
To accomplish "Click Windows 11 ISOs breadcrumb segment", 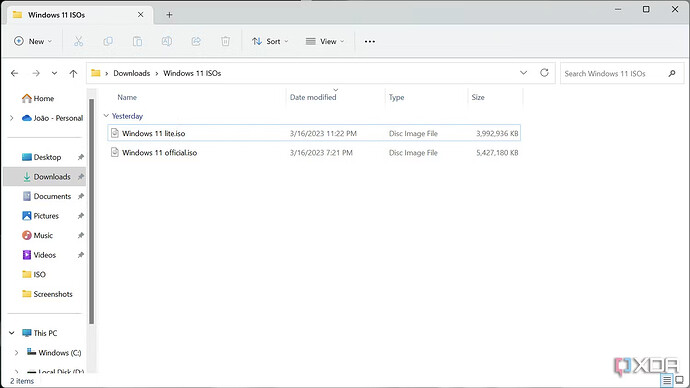I will pyautogui.click(x=192, y=73).
